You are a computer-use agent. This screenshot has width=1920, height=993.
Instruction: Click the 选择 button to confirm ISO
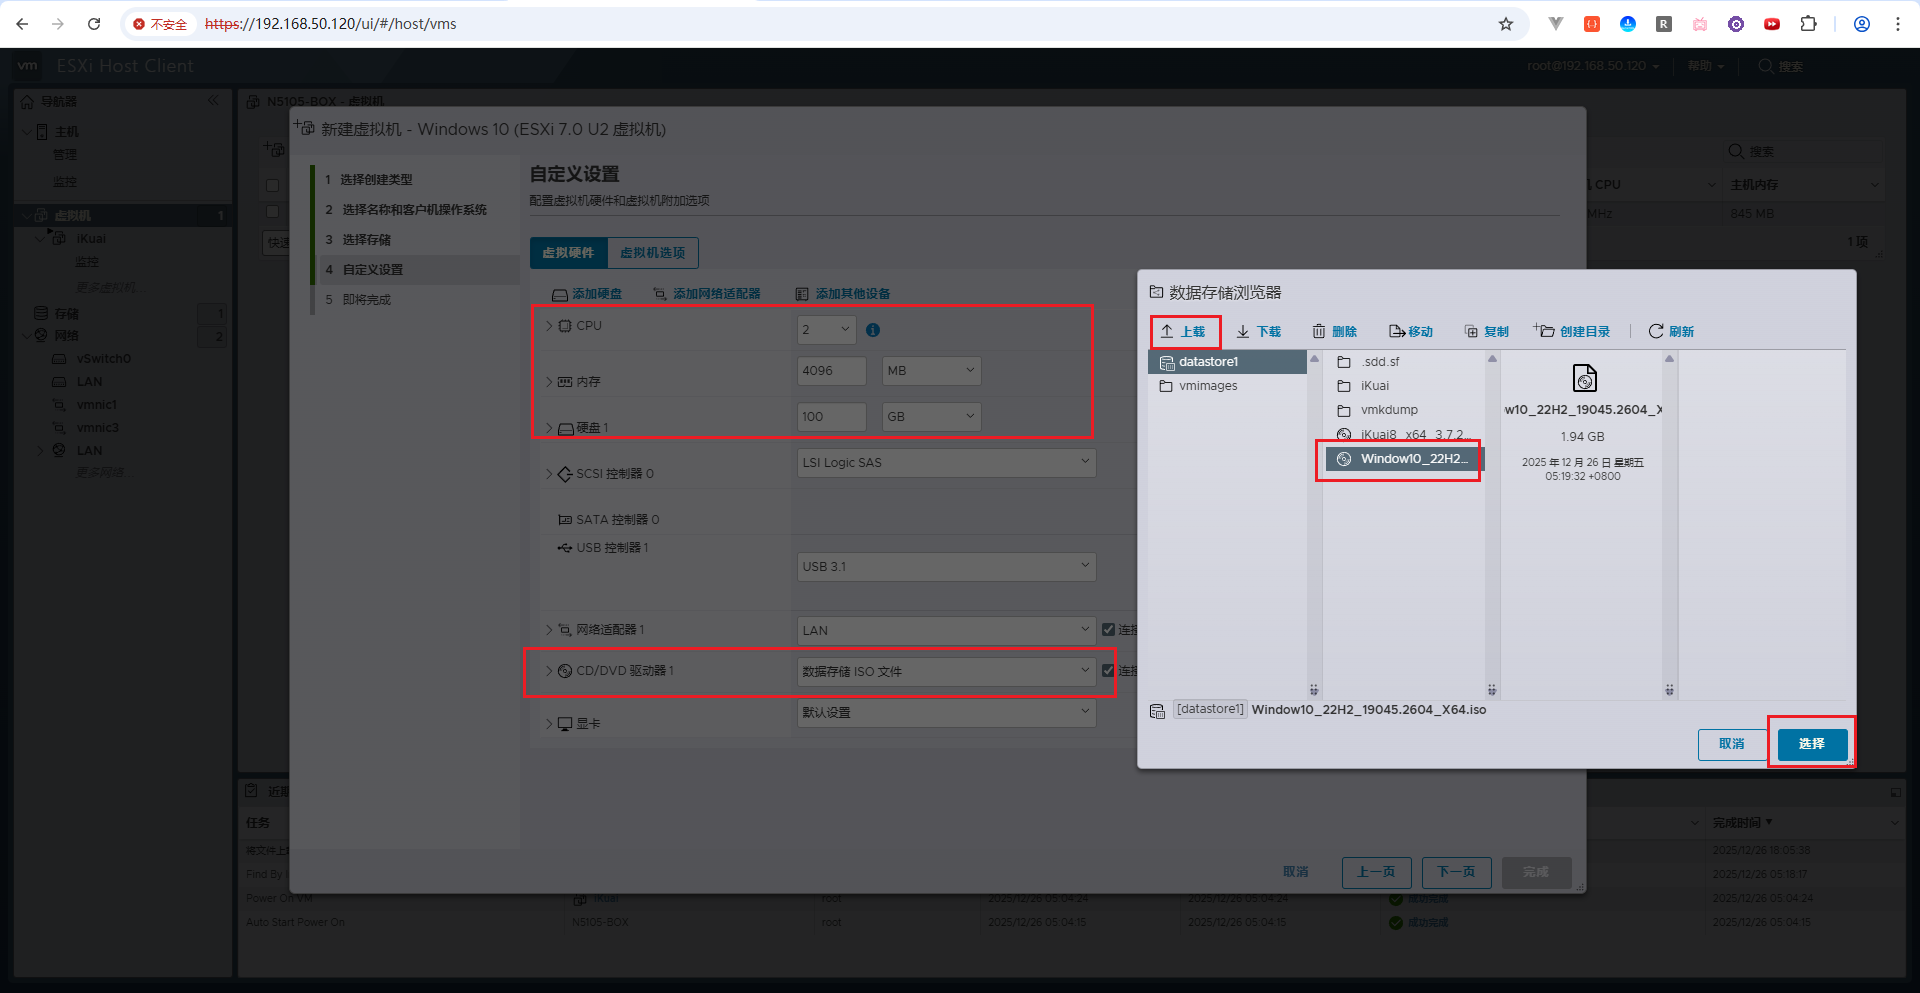[1811, 744]
